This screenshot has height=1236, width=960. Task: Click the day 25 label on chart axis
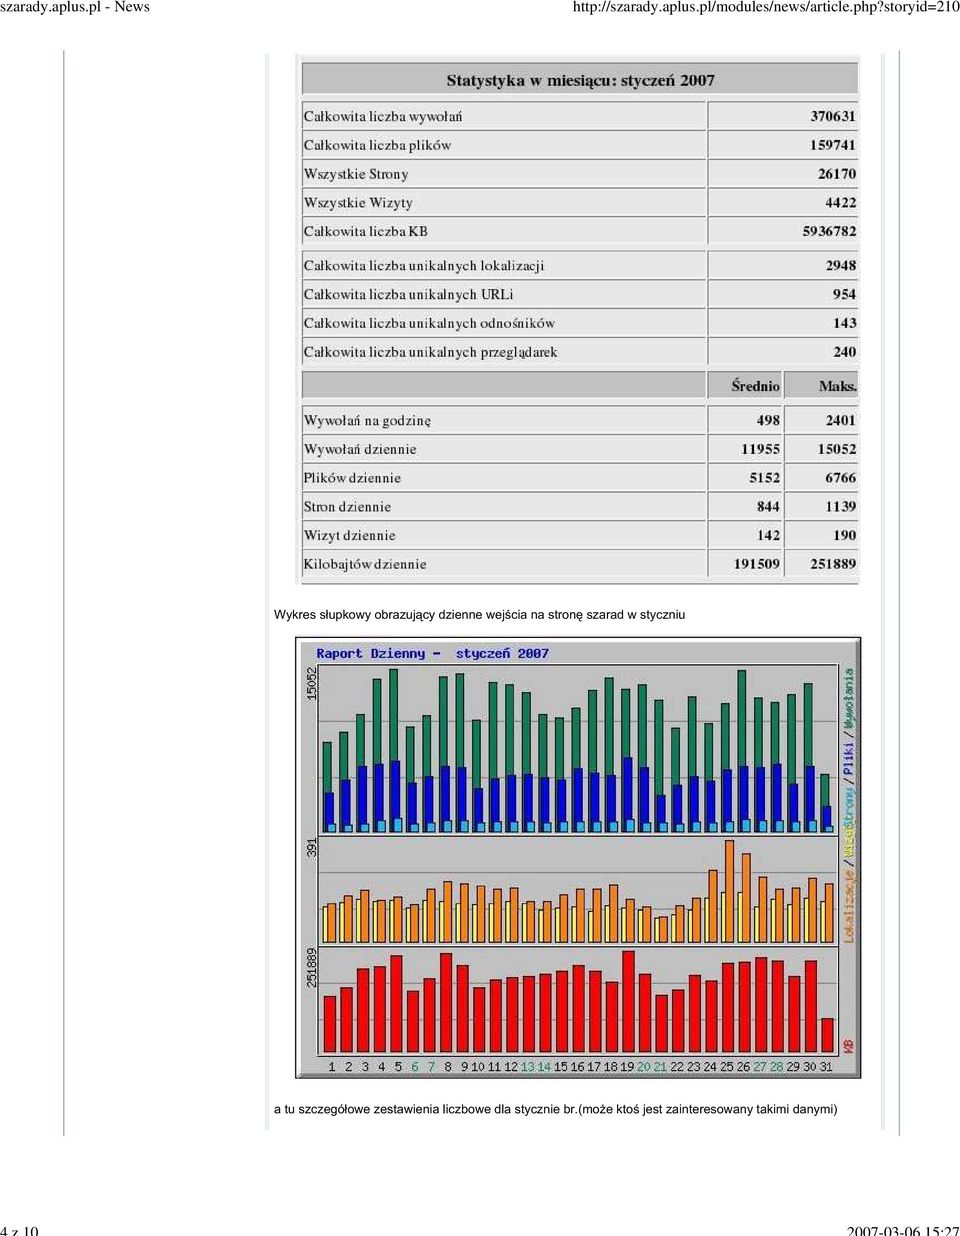coord(727,1067)
